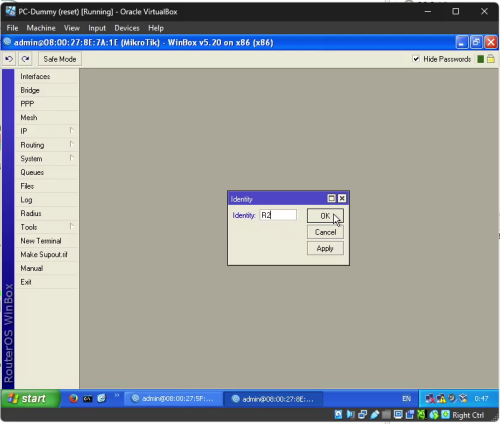Launch Firefox from quick launch bar
This screenshot has width=500, height=424.
[x=74, y=398]
